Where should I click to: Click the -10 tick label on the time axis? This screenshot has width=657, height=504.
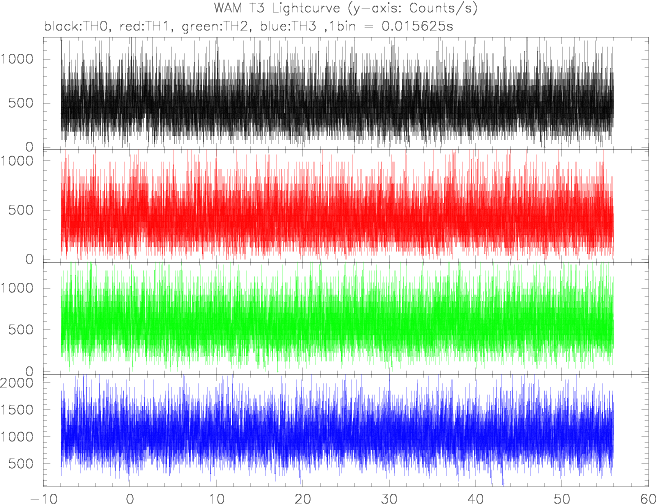coord(43,499)
